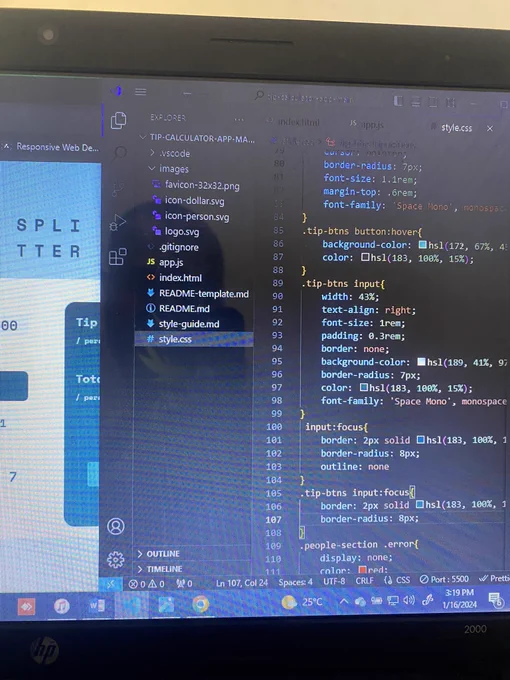Show hidden system tray icons chevron
Image resolution: width=510 pixels, height=680 pixels.
point(343,602)
